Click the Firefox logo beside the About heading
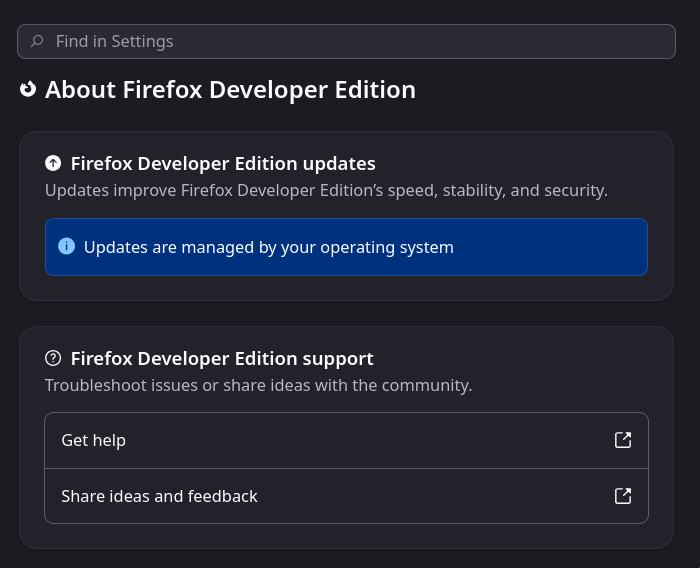700x568 pixels. pos(28,89)
